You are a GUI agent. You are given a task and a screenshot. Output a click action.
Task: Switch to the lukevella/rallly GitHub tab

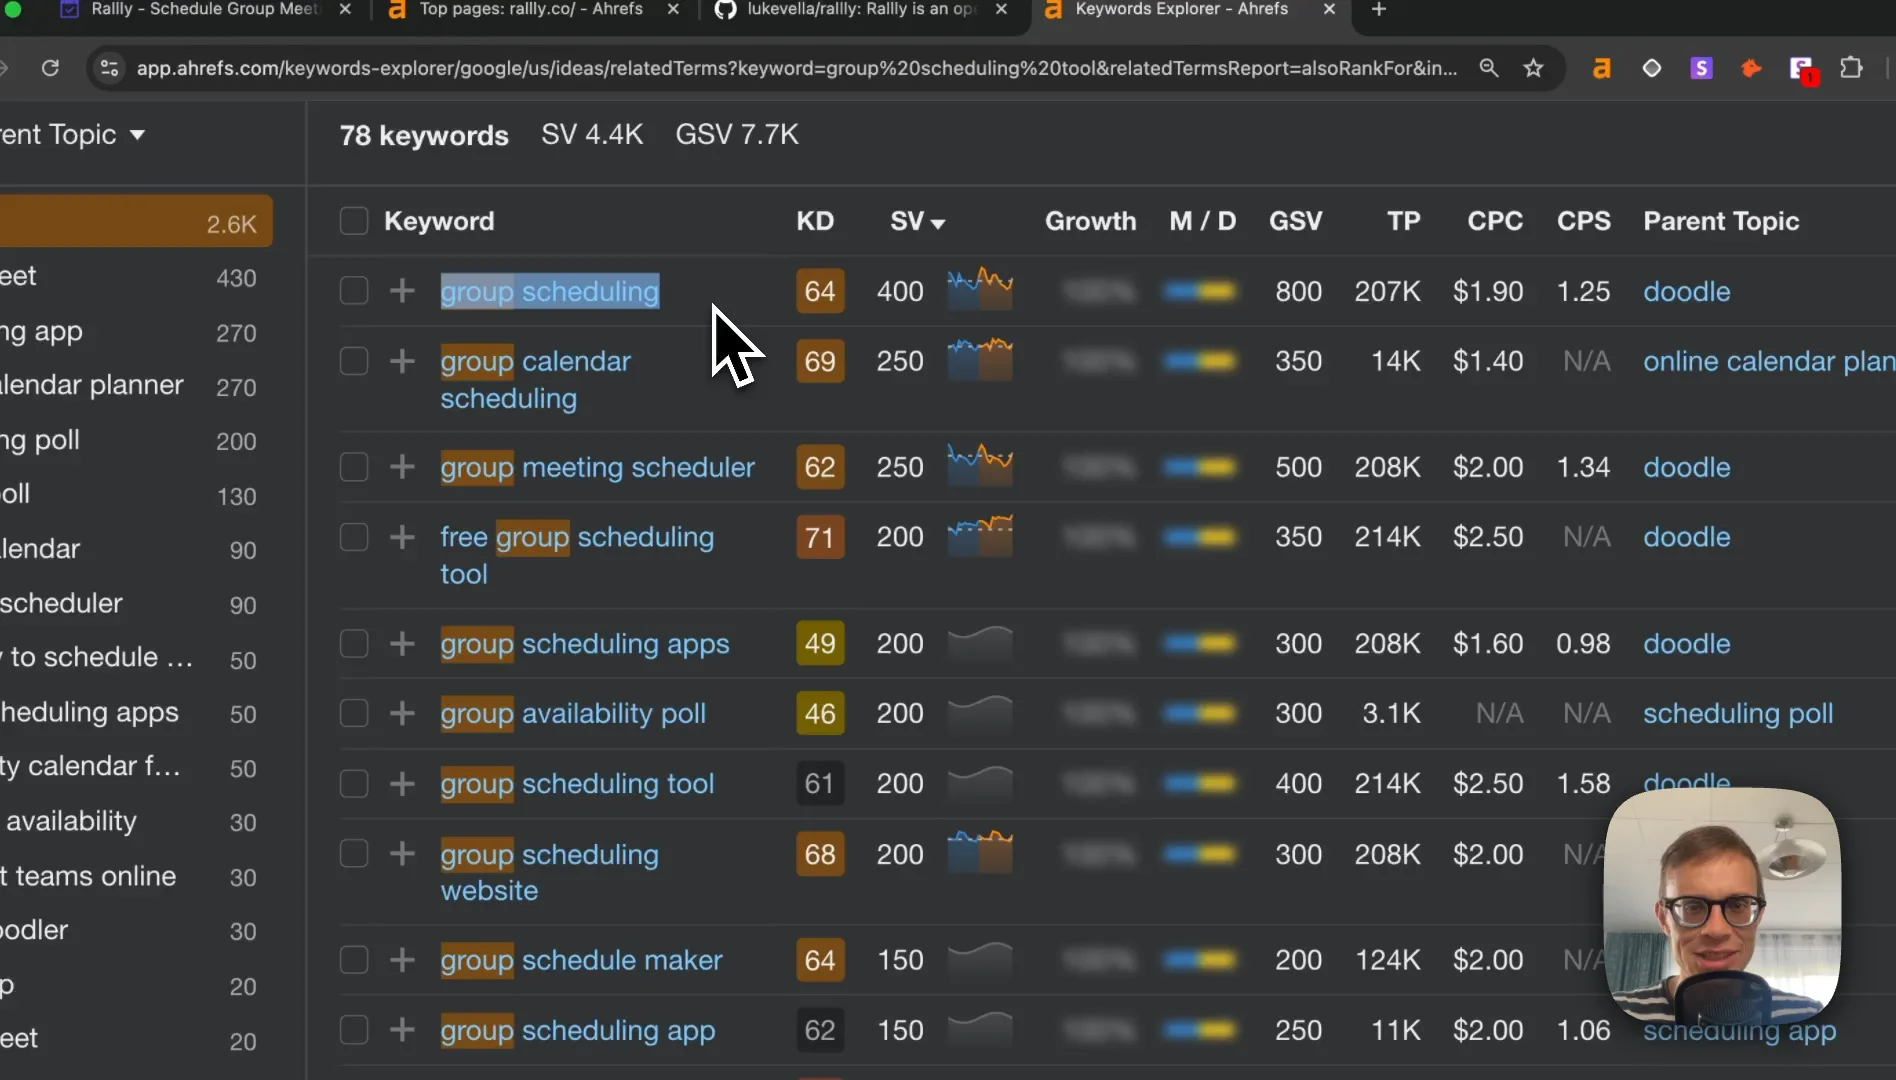coord(860,10)
